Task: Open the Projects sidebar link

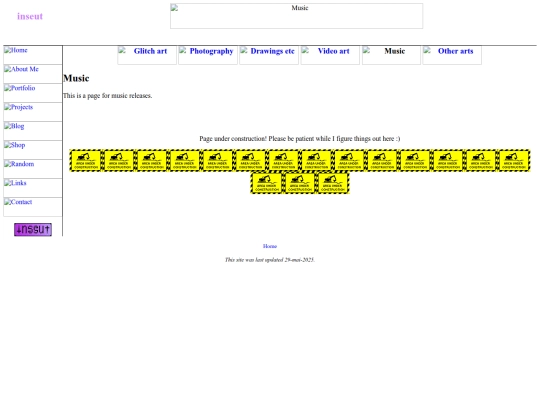Action: 33,112
